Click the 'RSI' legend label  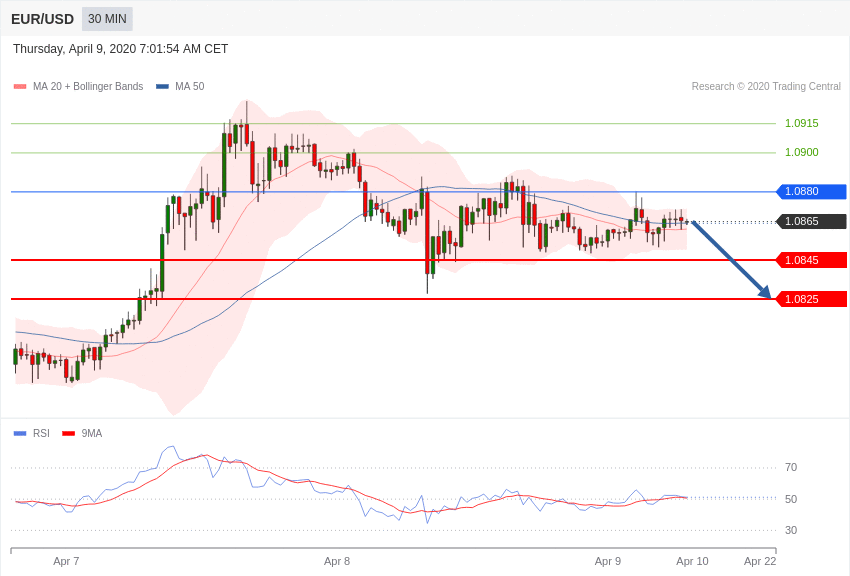pos(41,433)
